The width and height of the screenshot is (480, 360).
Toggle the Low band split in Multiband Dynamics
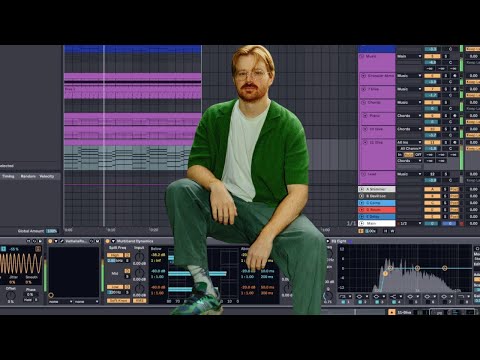point(115,287)
